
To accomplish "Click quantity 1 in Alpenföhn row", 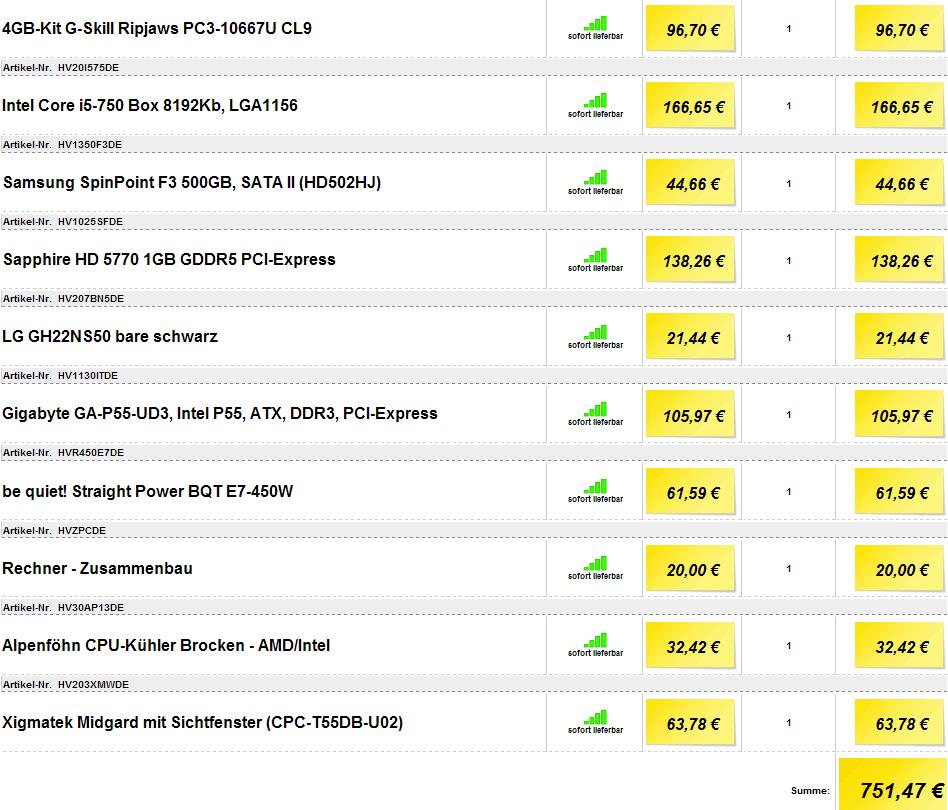I will (789, 646).
